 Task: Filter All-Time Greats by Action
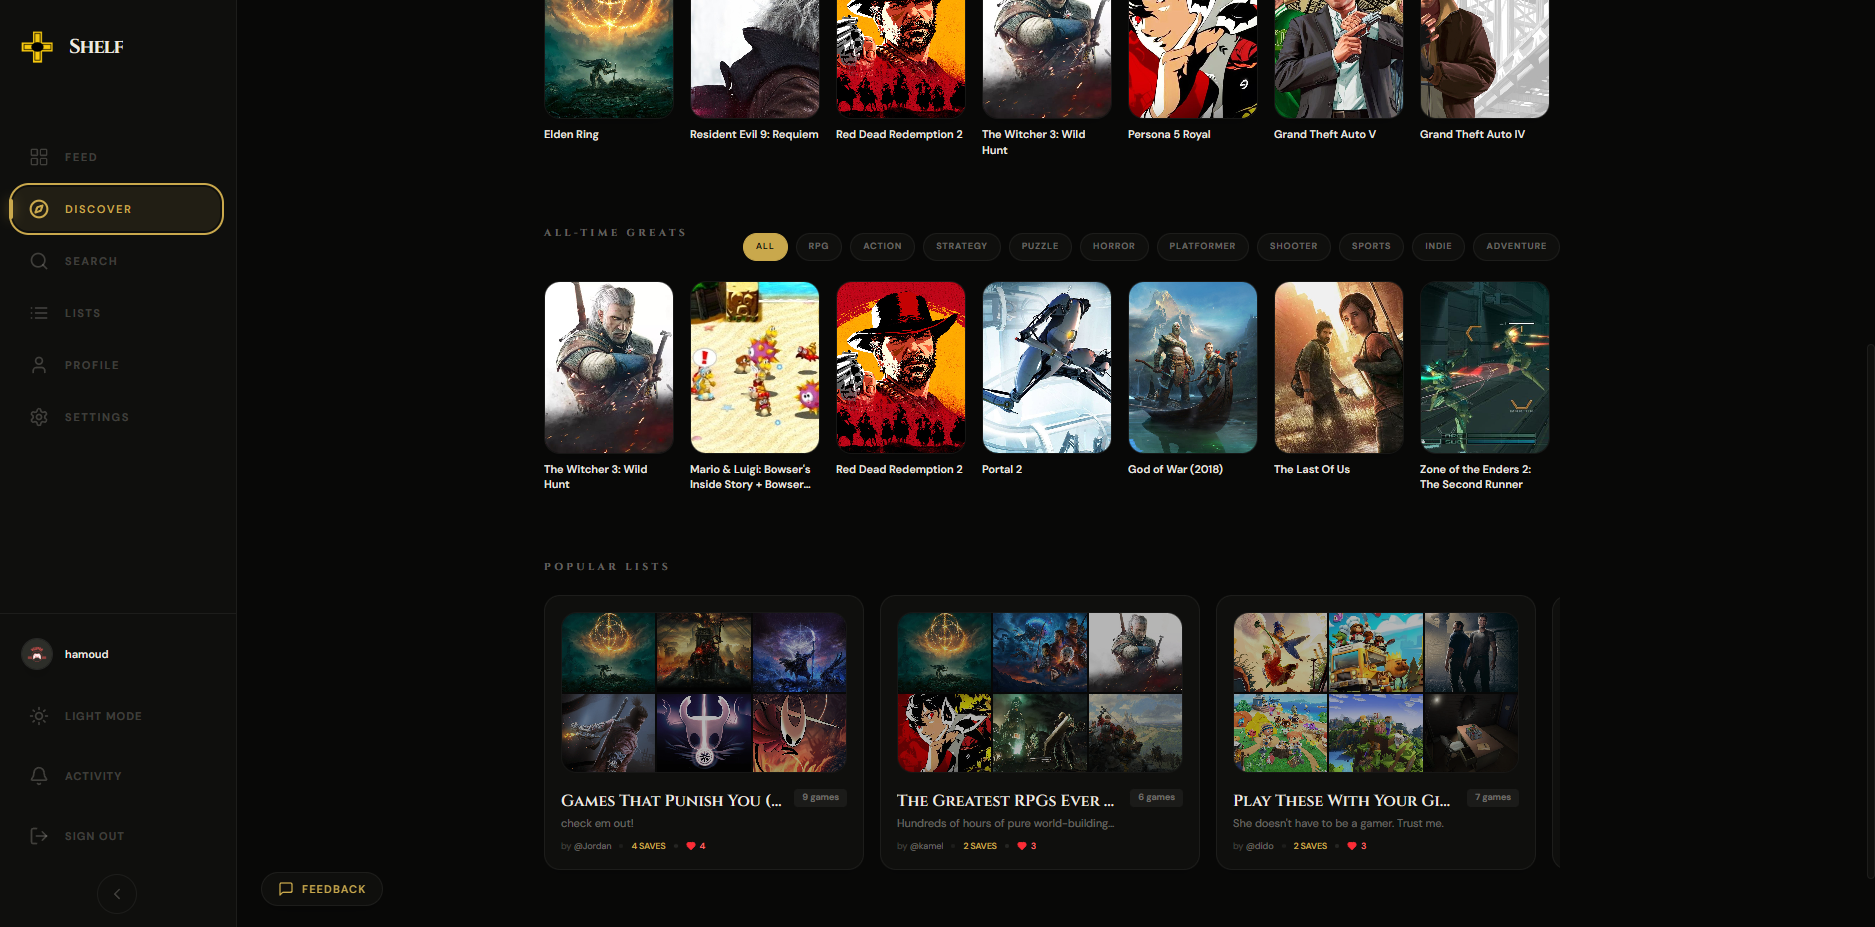coord(882,247)
